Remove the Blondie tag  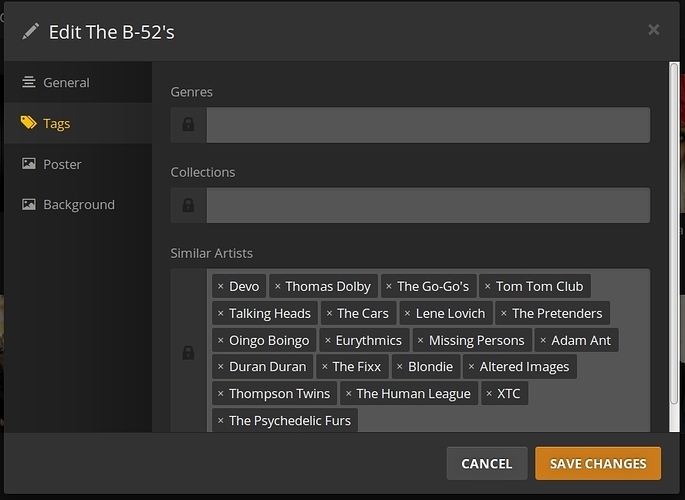pyautogui.click(x=400, y=367)
